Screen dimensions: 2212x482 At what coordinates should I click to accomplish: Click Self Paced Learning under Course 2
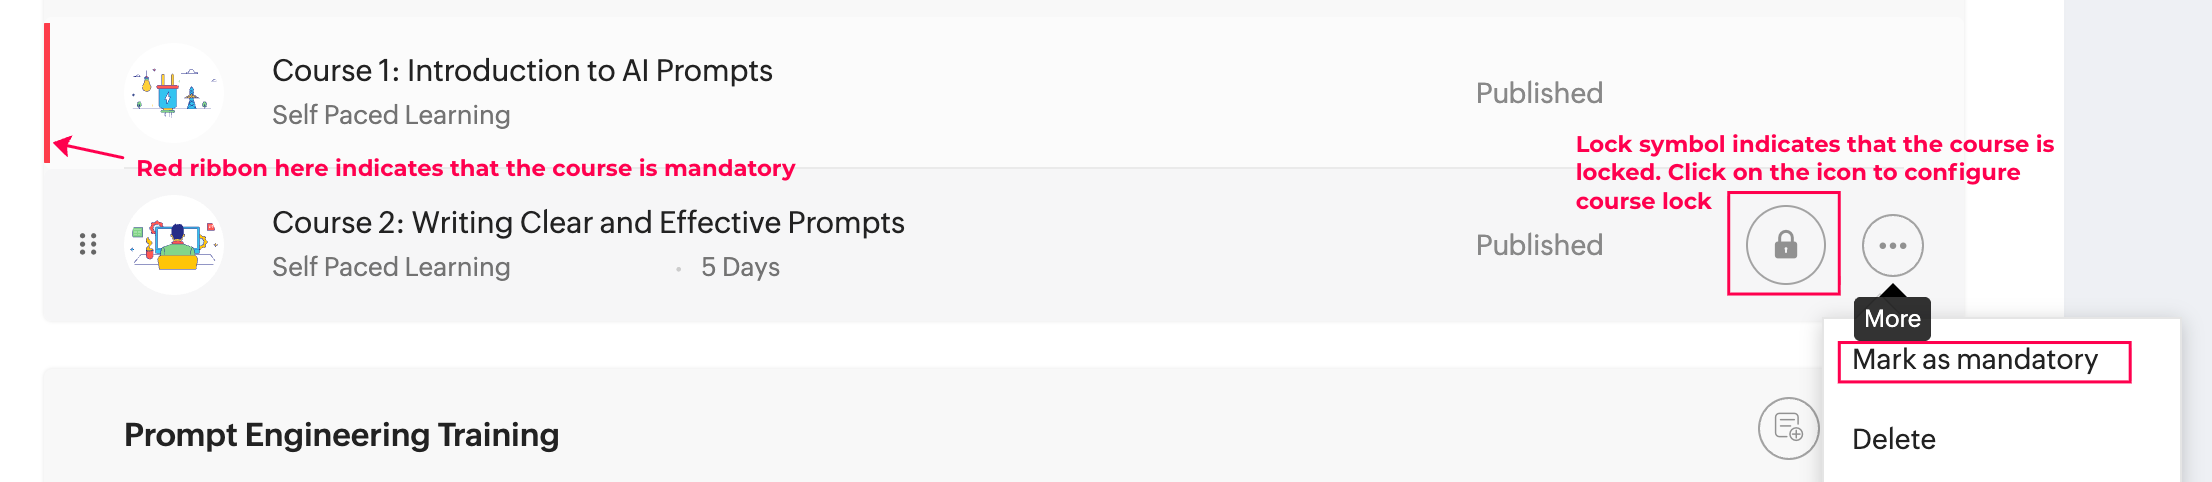point(391,267)
